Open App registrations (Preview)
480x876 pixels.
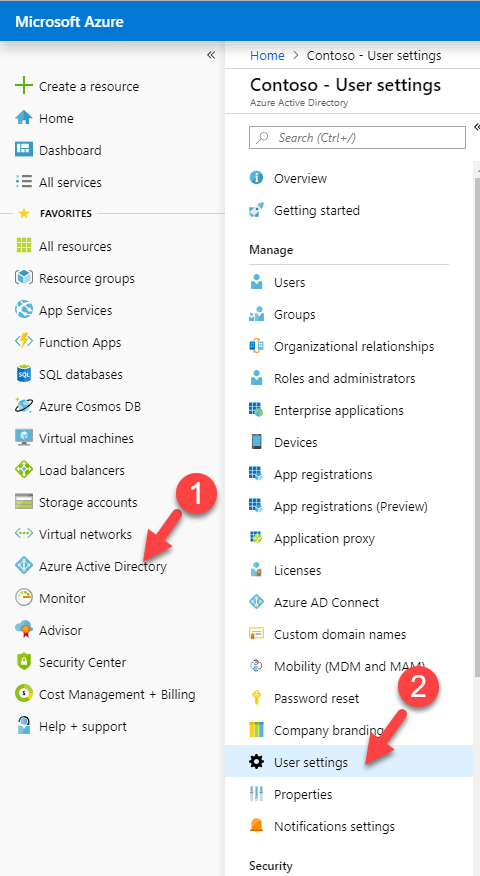(x=349, y=506)
